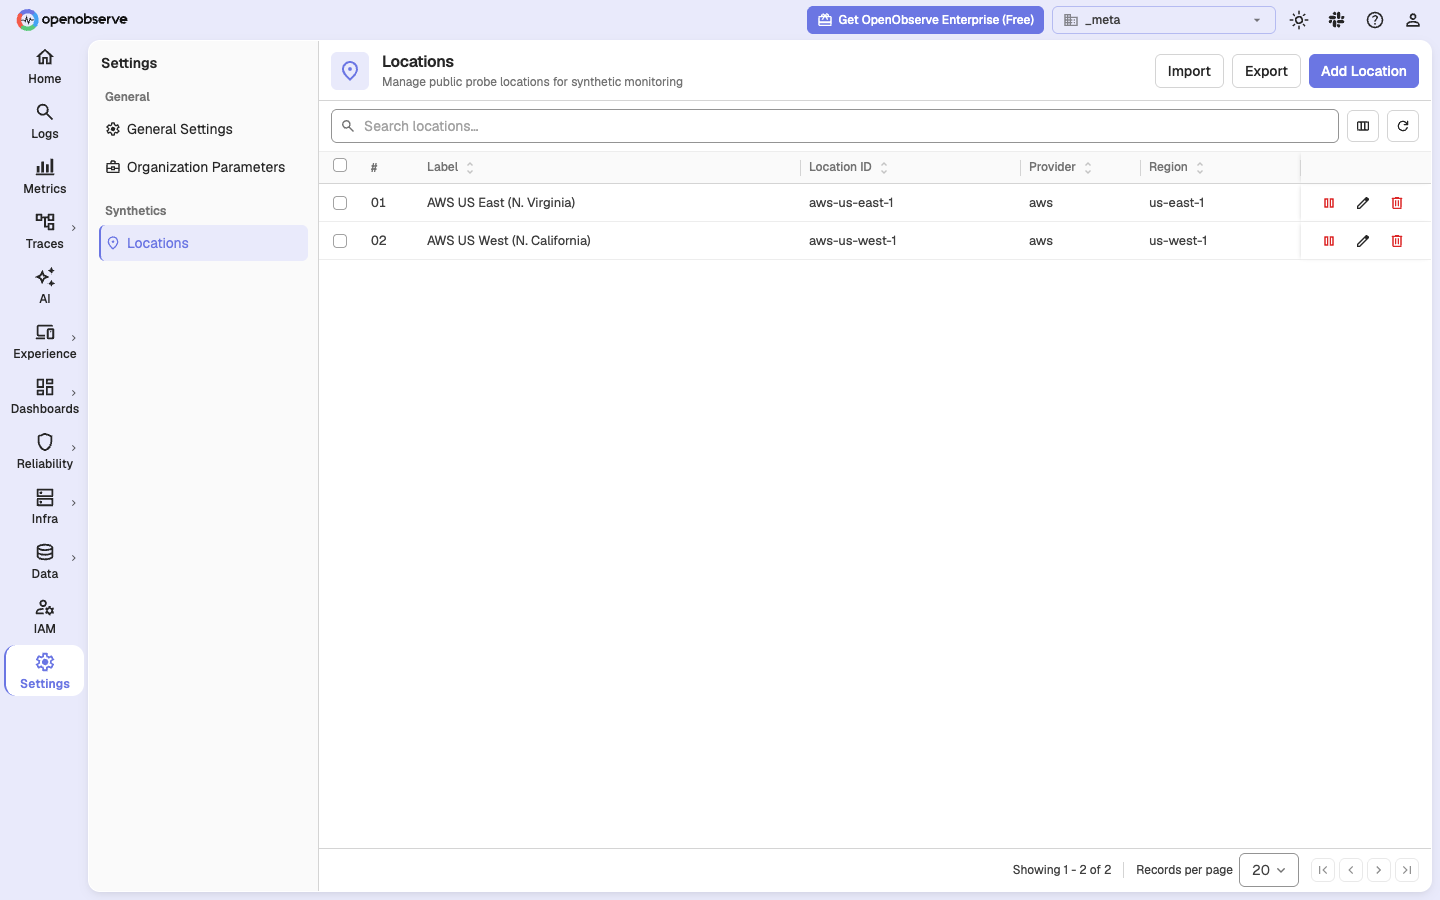Viewport: 1440px width, 900px height.
Task: Expand the Experience submenu chevron
Action: [x=74, y=338]
